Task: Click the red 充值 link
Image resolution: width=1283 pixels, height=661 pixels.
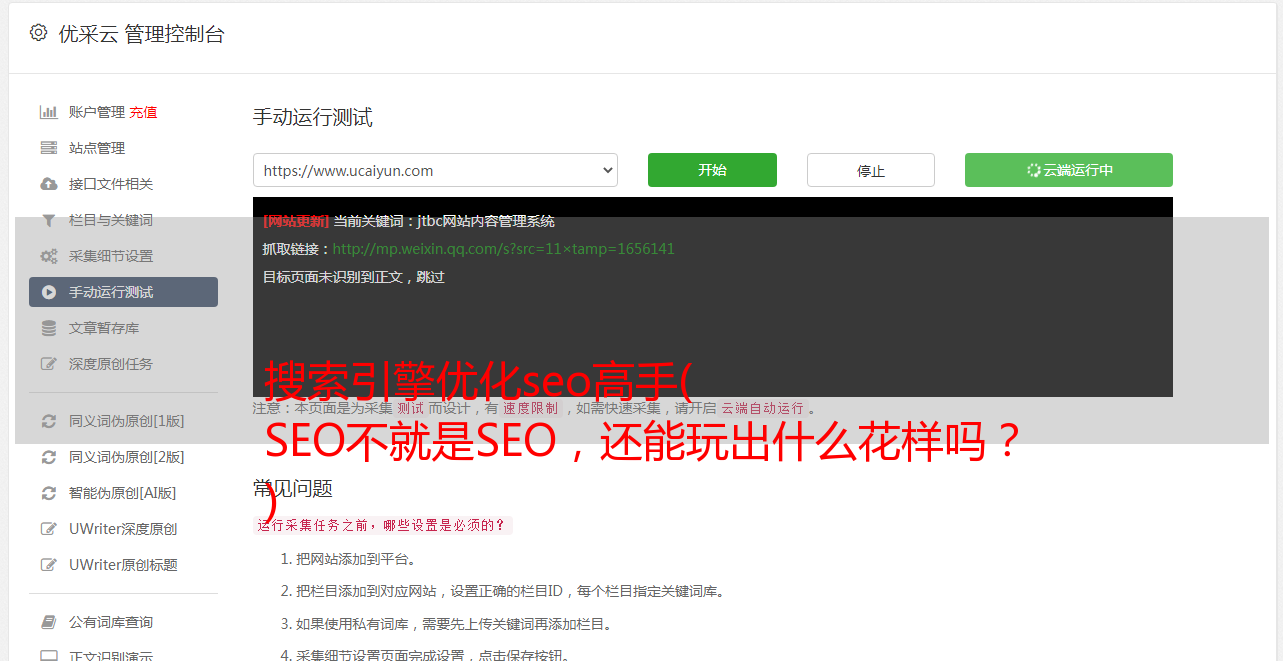Action: (143, 112)
